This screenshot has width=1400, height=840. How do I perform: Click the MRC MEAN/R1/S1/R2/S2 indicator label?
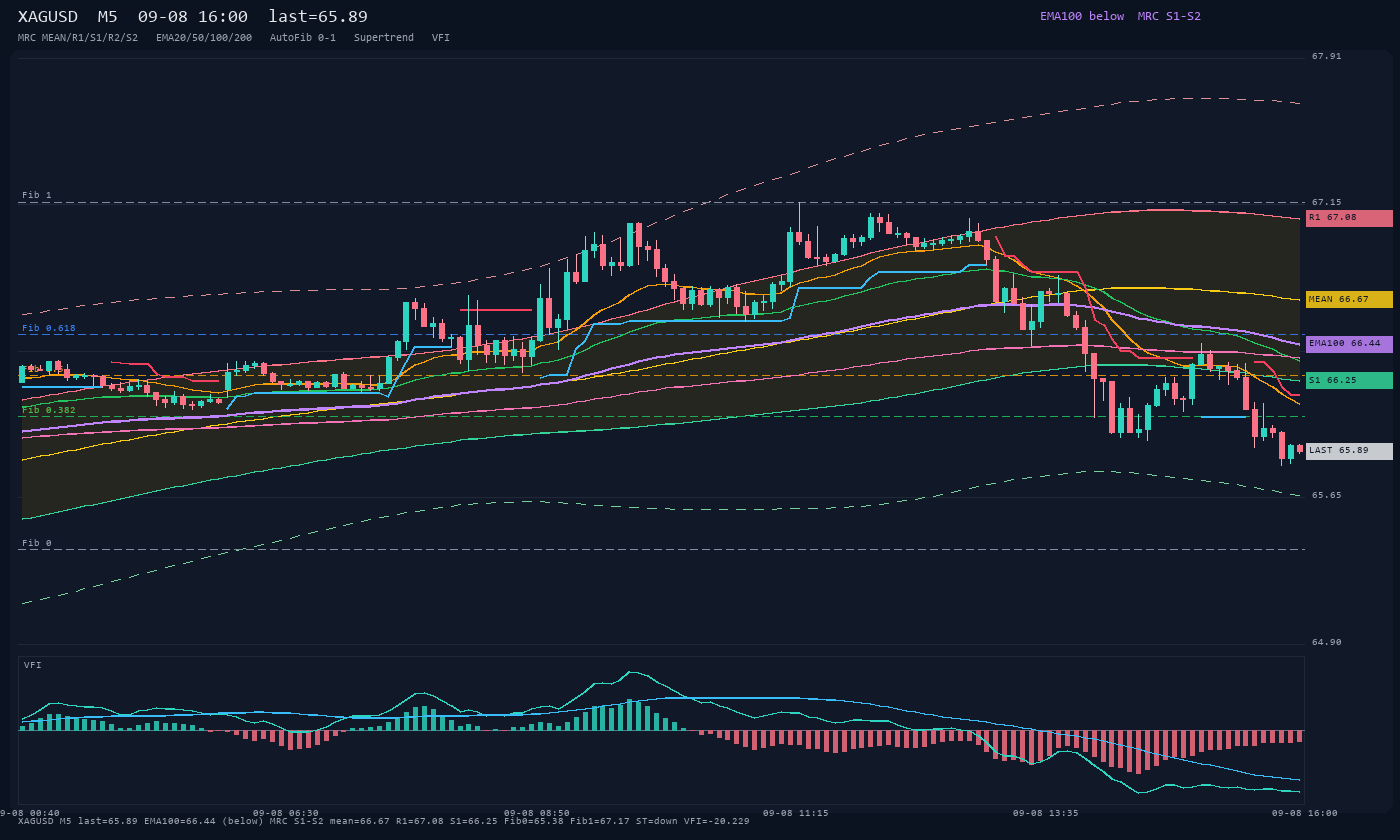pos(78,38)
